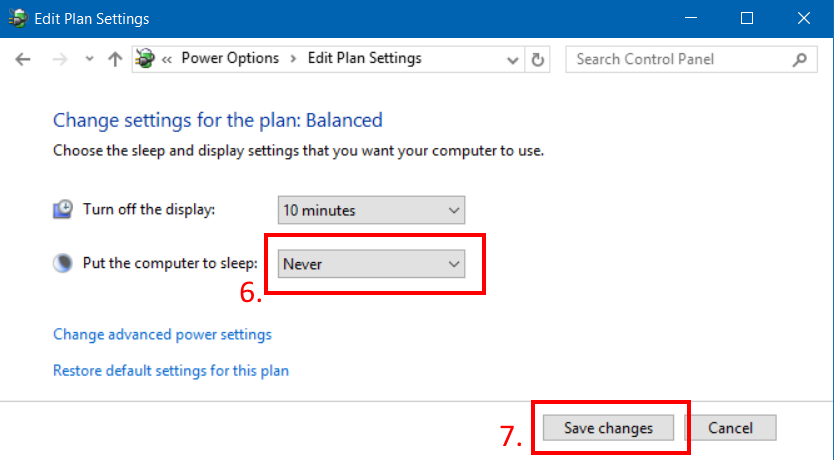Refresh the Control Panel page
The height and width of the screenshot is (460, 834).
point(538,59)
